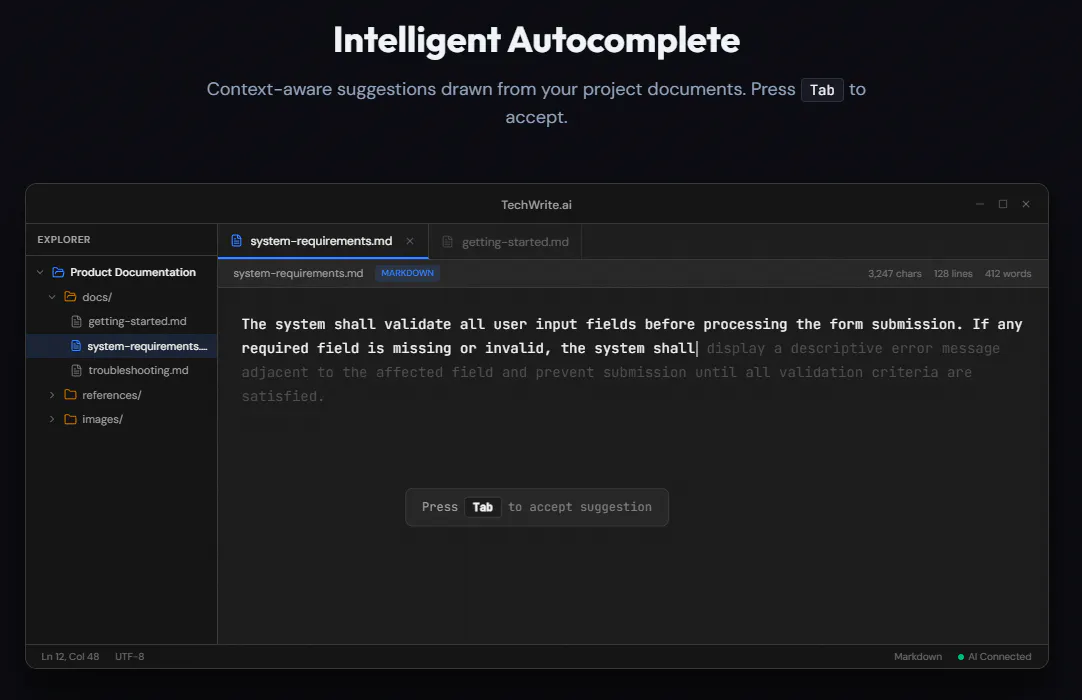1082x700 pixels.
Task: Click the images/ folder icon
Action: (70, 419)
